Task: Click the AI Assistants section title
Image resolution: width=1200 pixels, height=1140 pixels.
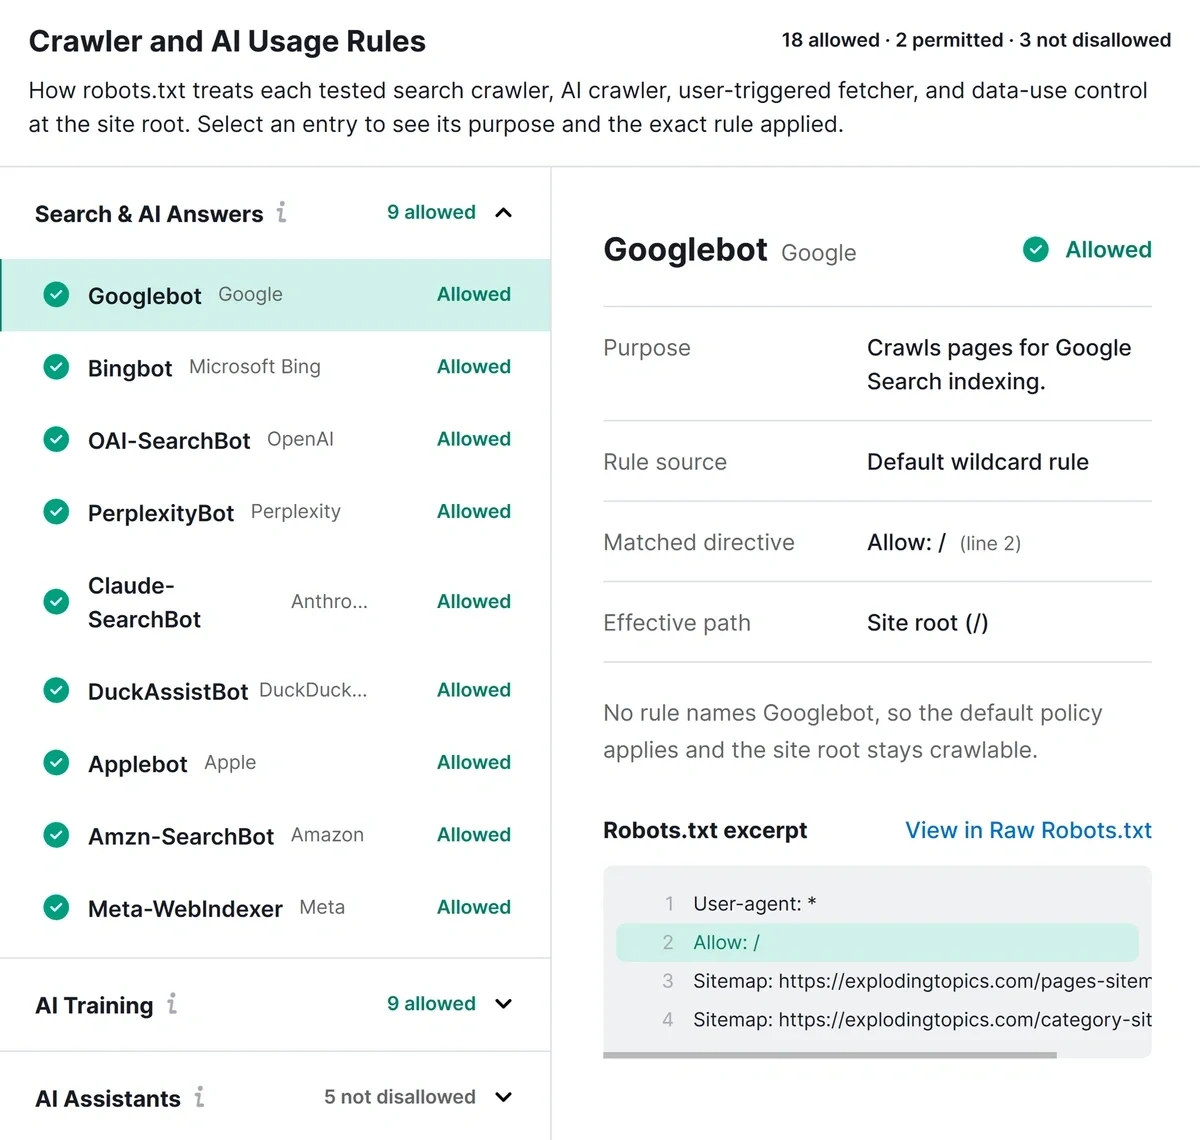Action: pos(108,1098)
